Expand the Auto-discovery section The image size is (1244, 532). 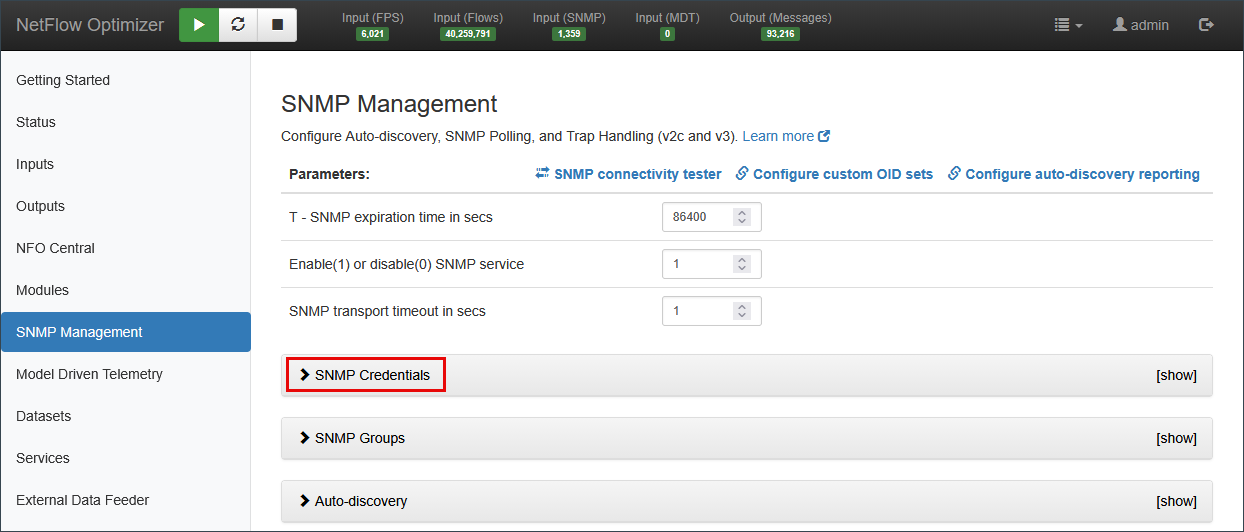coord(360,501)
